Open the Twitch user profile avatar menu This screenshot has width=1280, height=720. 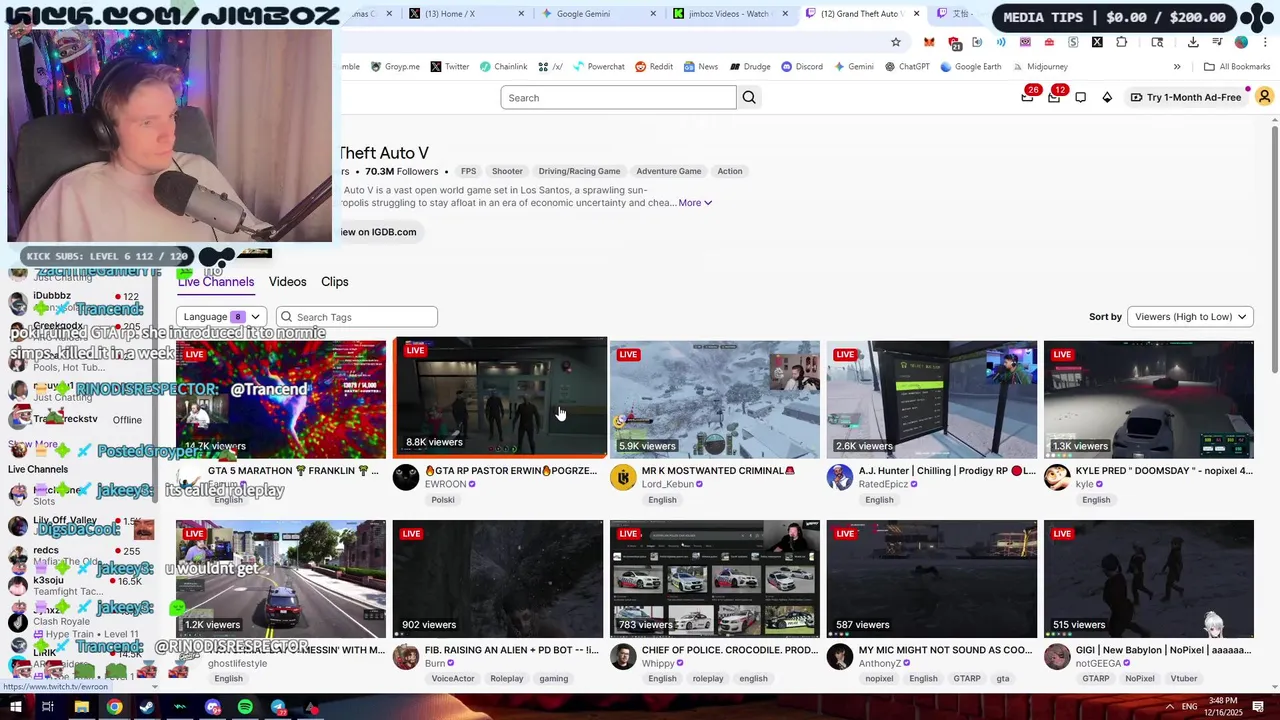click(1264, 97)
